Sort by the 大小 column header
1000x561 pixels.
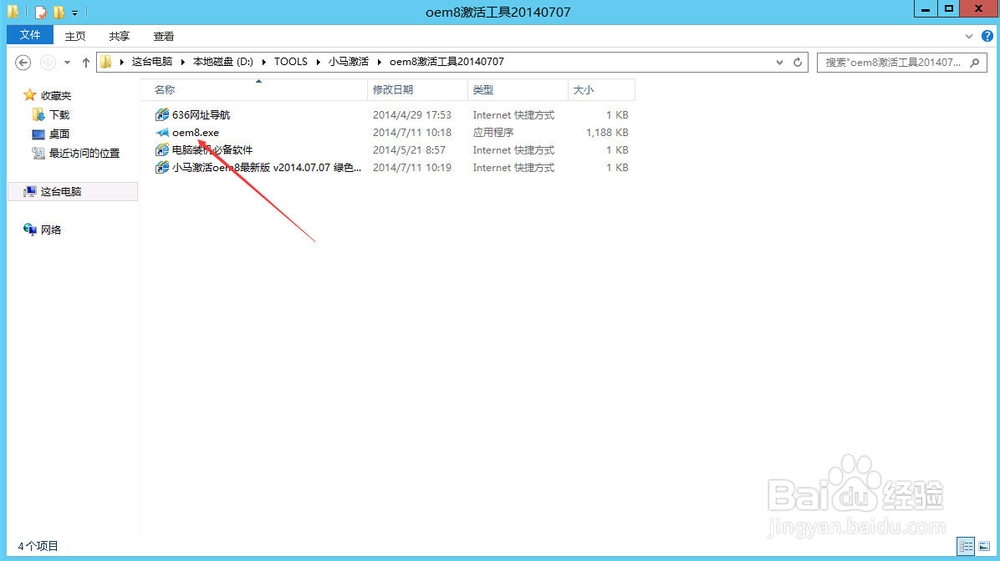coord(601,90)
